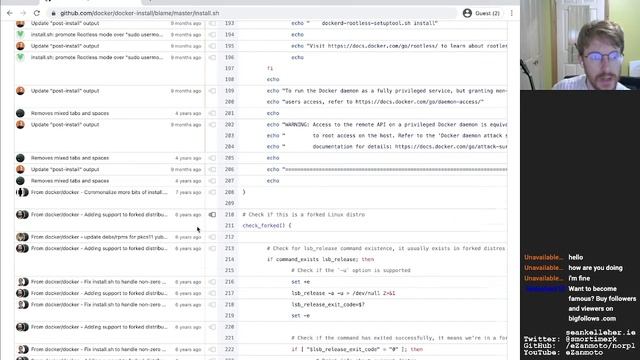View blame prior to change at line 217

tap(212, 293)
